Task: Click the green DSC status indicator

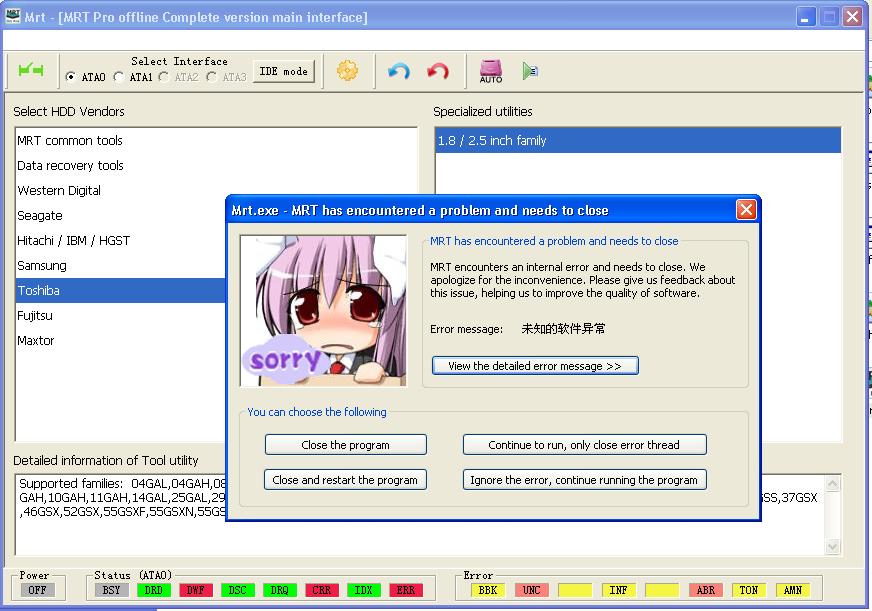Action: tap(237, 590)
